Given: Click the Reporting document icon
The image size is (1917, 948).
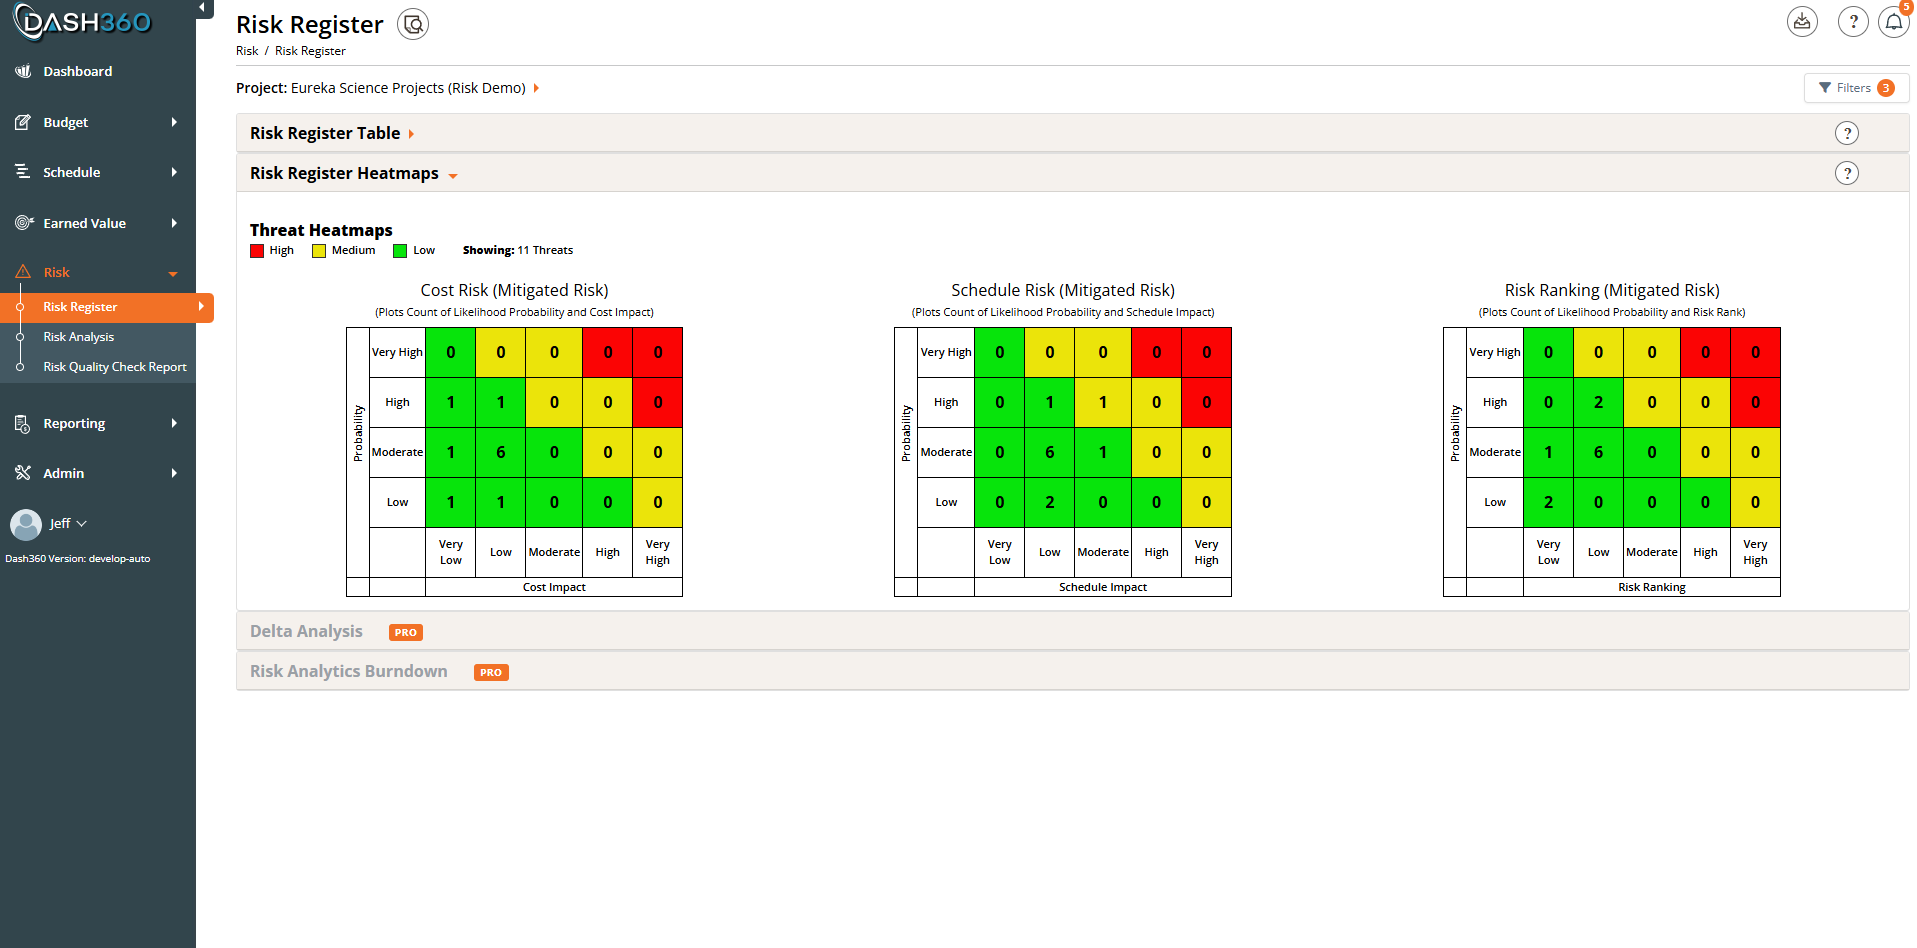Looking at the screenshot, I should click(23, 423).
